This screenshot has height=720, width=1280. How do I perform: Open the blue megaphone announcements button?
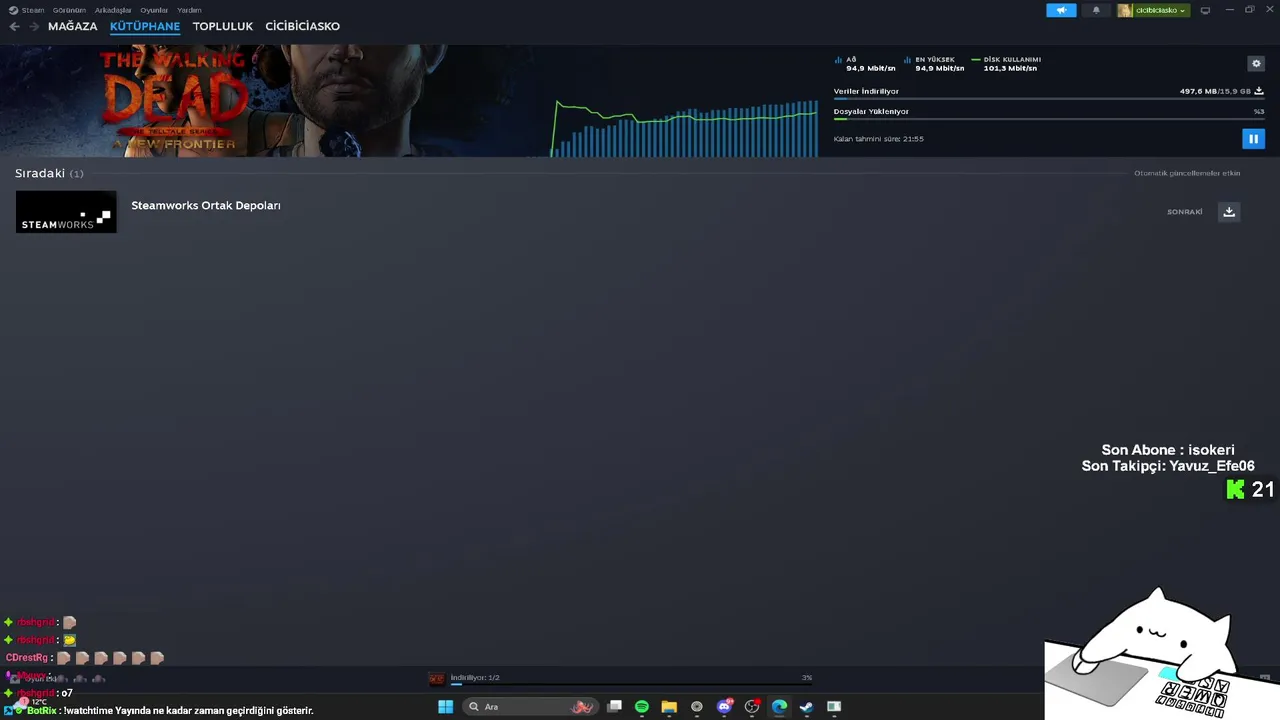pos(1061,10)
